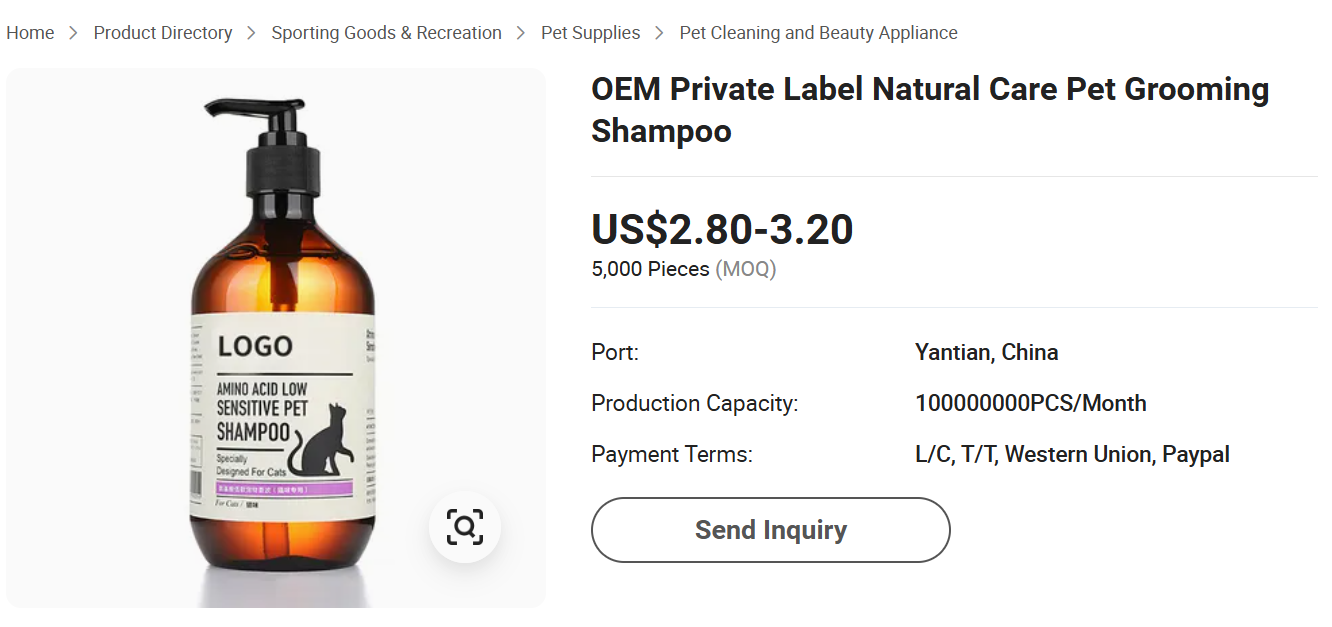Image resolution: width=1332 pixels, height=627 pixels.
Task: Click the image search magnifier icon
Action: [465, 526]
